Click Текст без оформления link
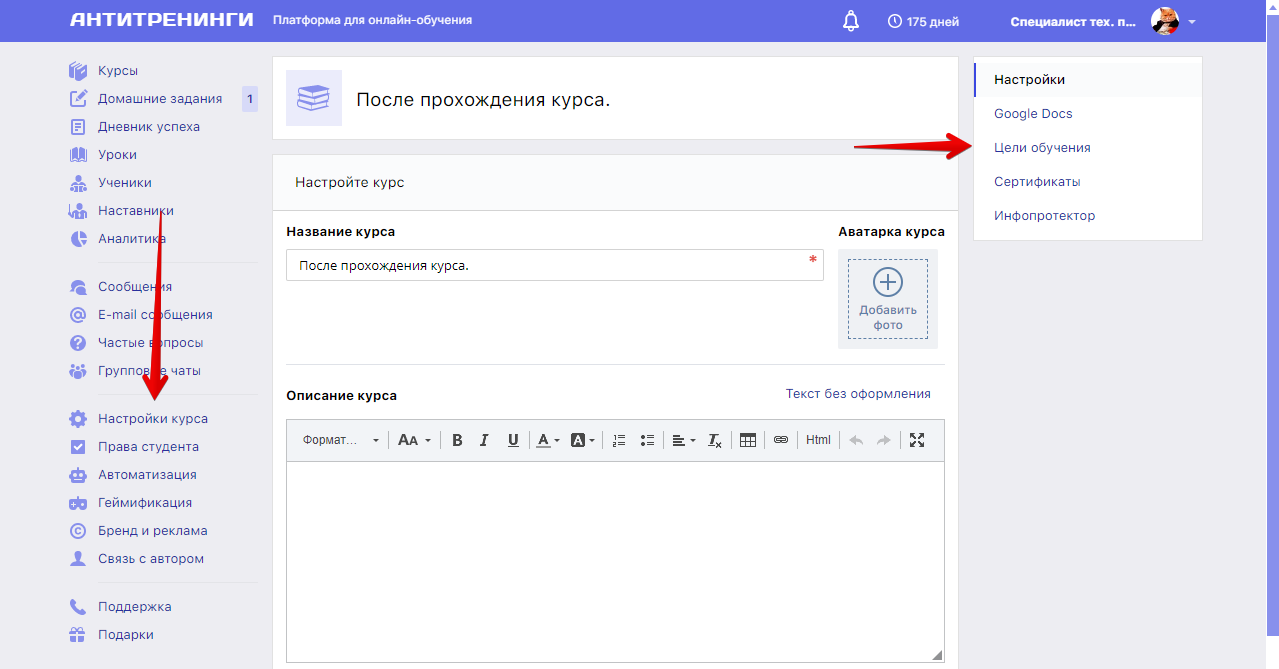 coord(857,394)
